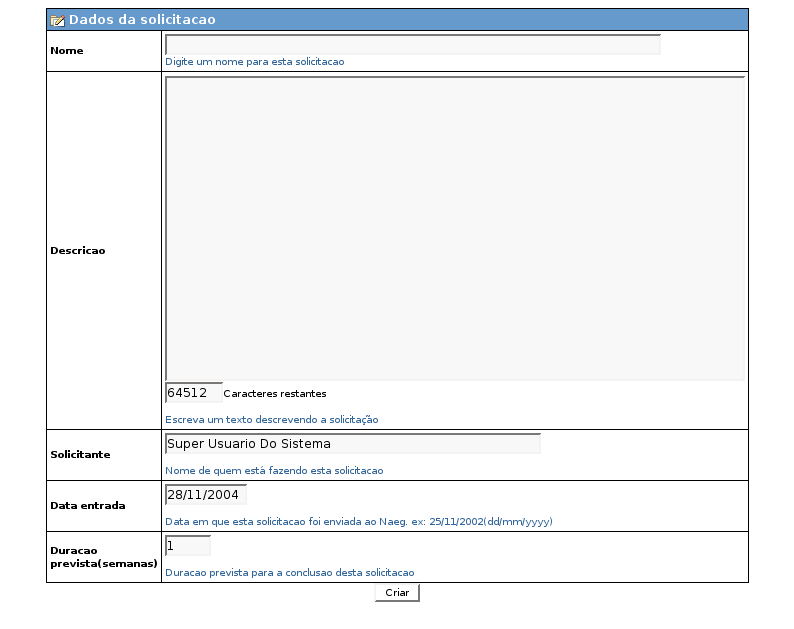Click inside the Descricao text area
Viewport: 794px width, 629px height.
click(x=455, y=228)
